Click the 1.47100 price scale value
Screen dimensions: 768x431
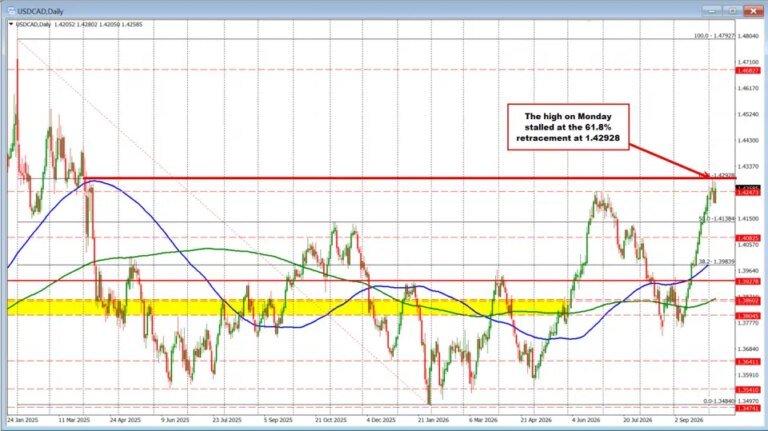point(748,62)
